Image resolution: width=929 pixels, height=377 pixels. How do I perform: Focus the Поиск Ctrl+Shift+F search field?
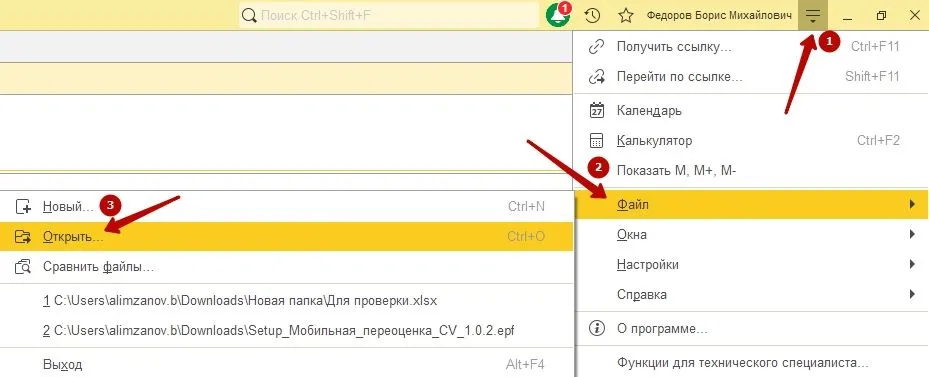(x=389, y=15)
